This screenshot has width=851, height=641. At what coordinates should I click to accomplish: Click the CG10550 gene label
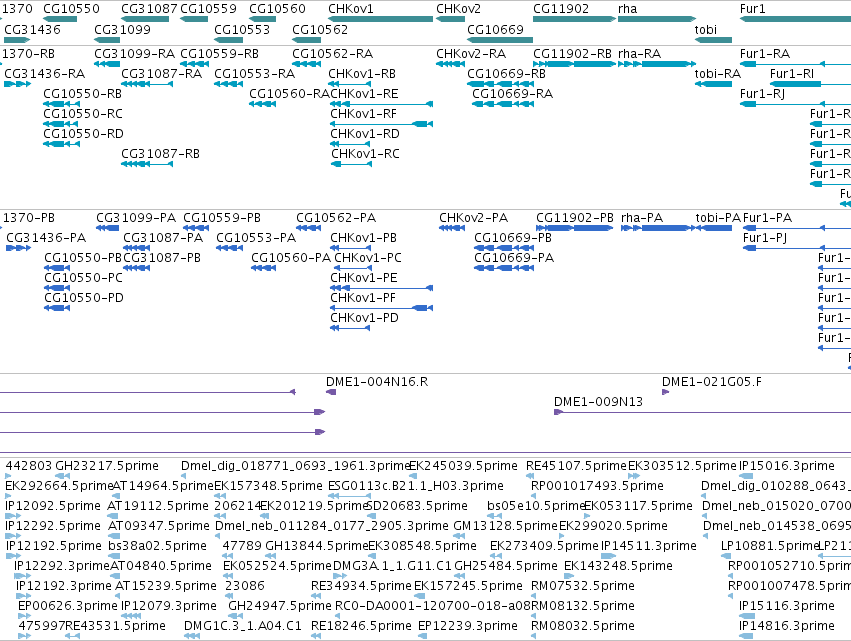coord(71,9)
